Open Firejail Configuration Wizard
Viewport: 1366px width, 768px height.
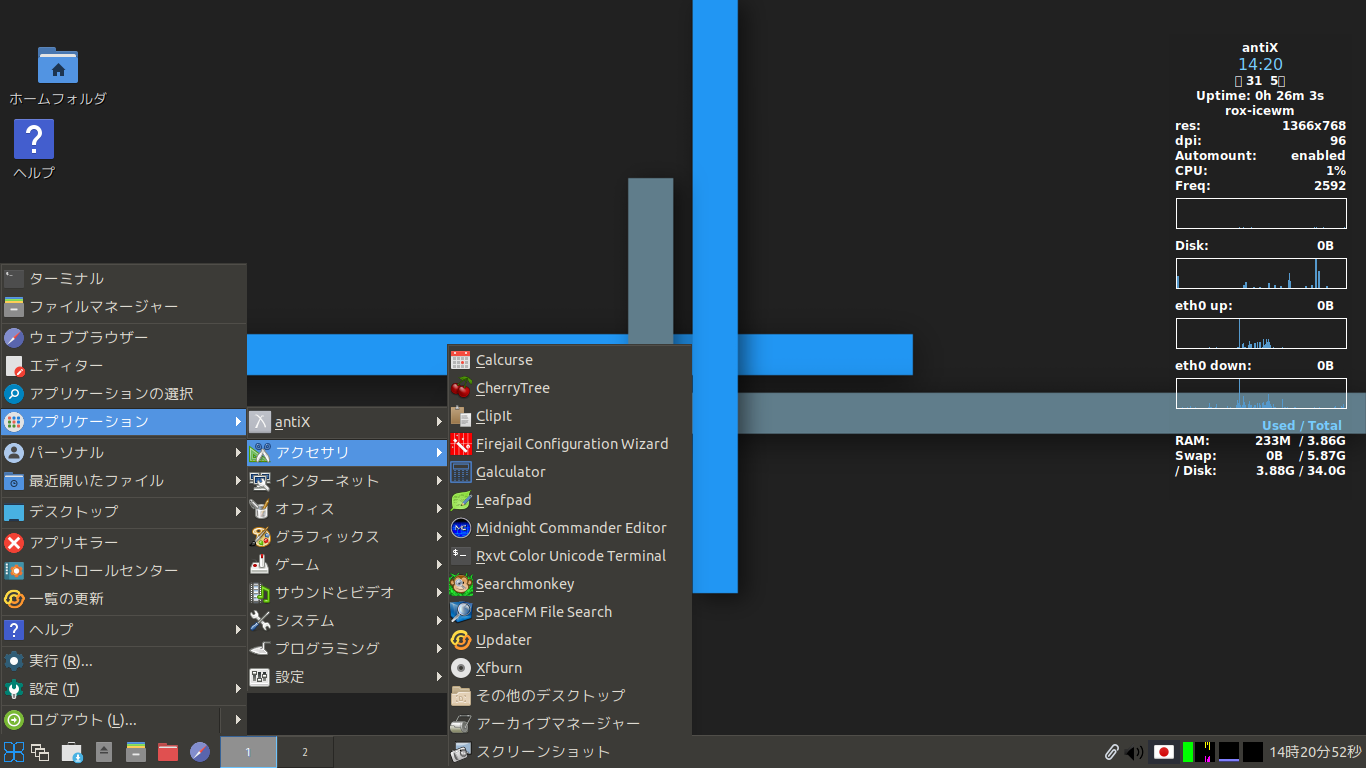(x=569, y=444)
